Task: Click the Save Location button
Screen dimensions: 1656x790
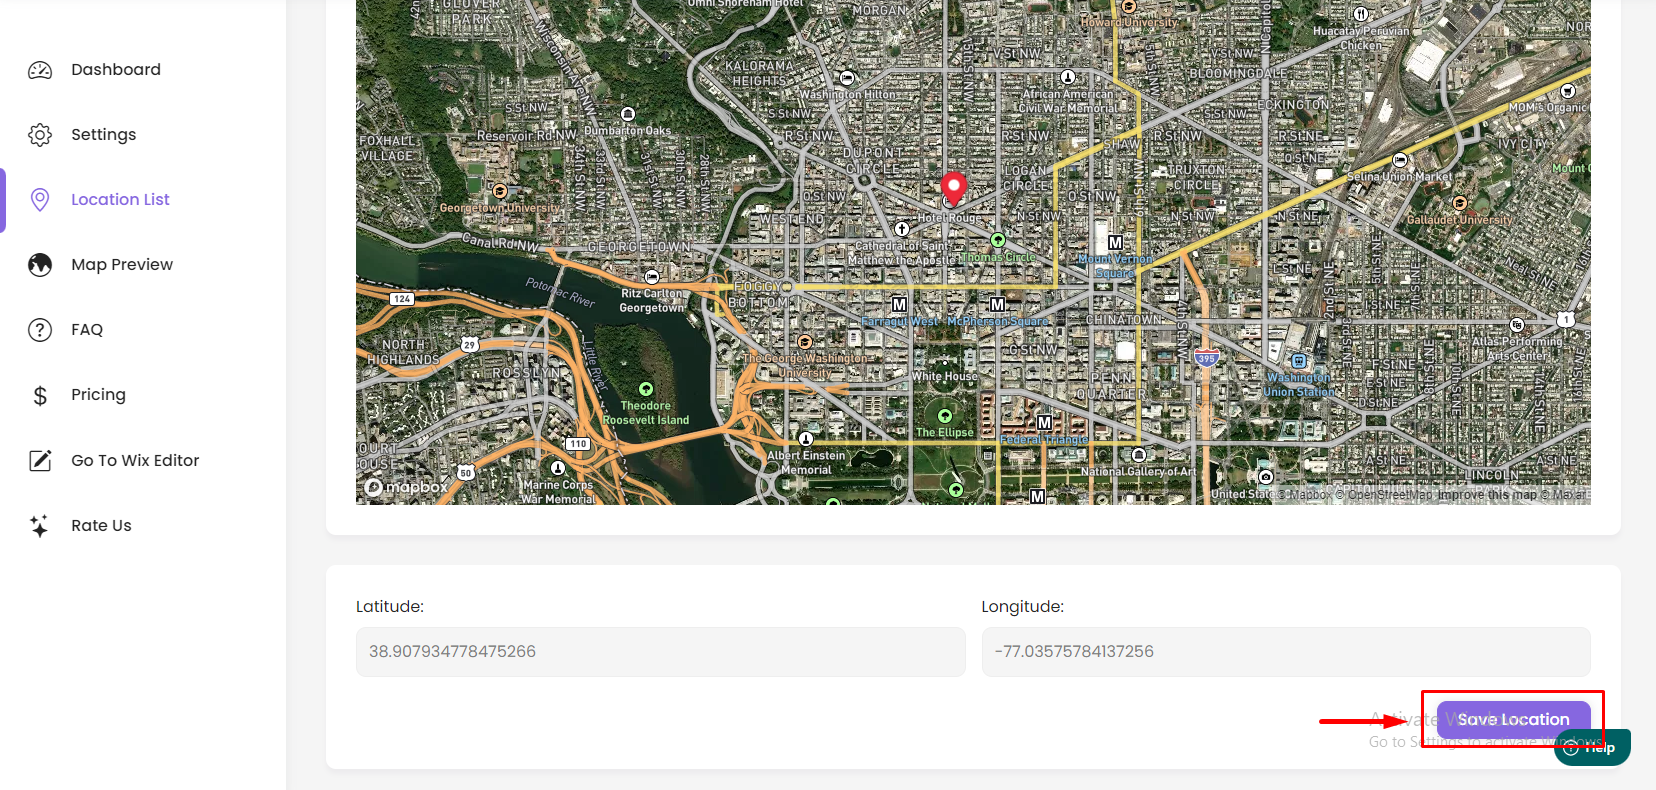Action: point(1513,719)
